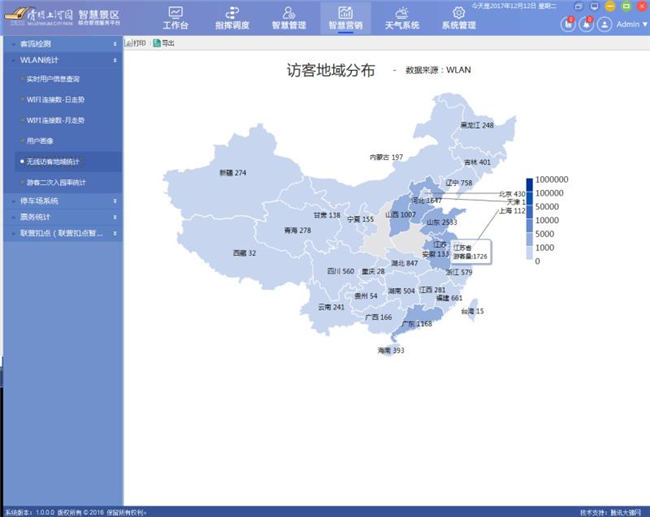Open the 指挥调度 command dispatch module

[x=232, y=18]
